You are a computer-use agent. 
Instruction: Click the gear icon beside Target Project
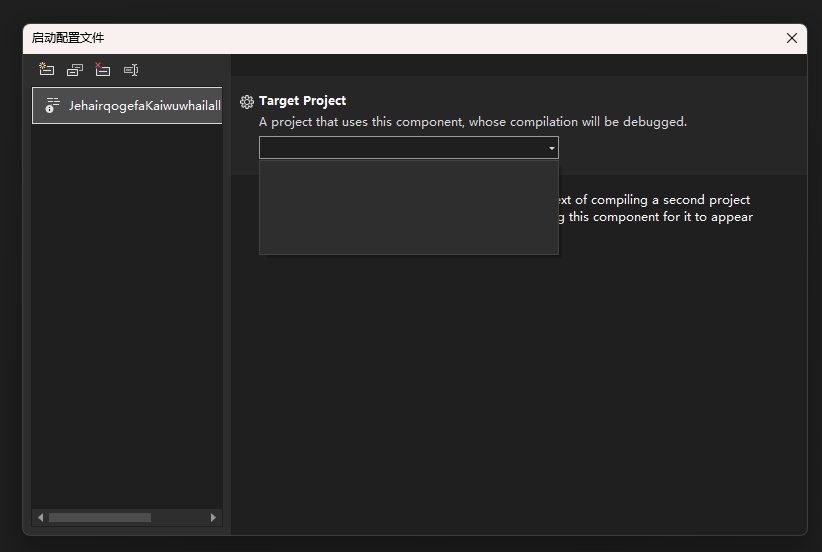click(x=247, y=102)
